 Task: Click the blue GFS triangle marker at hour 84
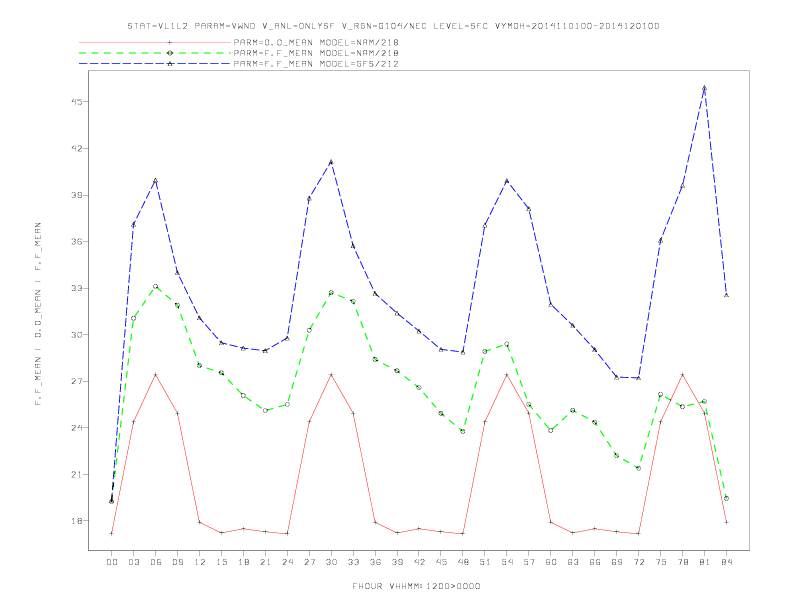pyautogui.click(x=726, y=295)
